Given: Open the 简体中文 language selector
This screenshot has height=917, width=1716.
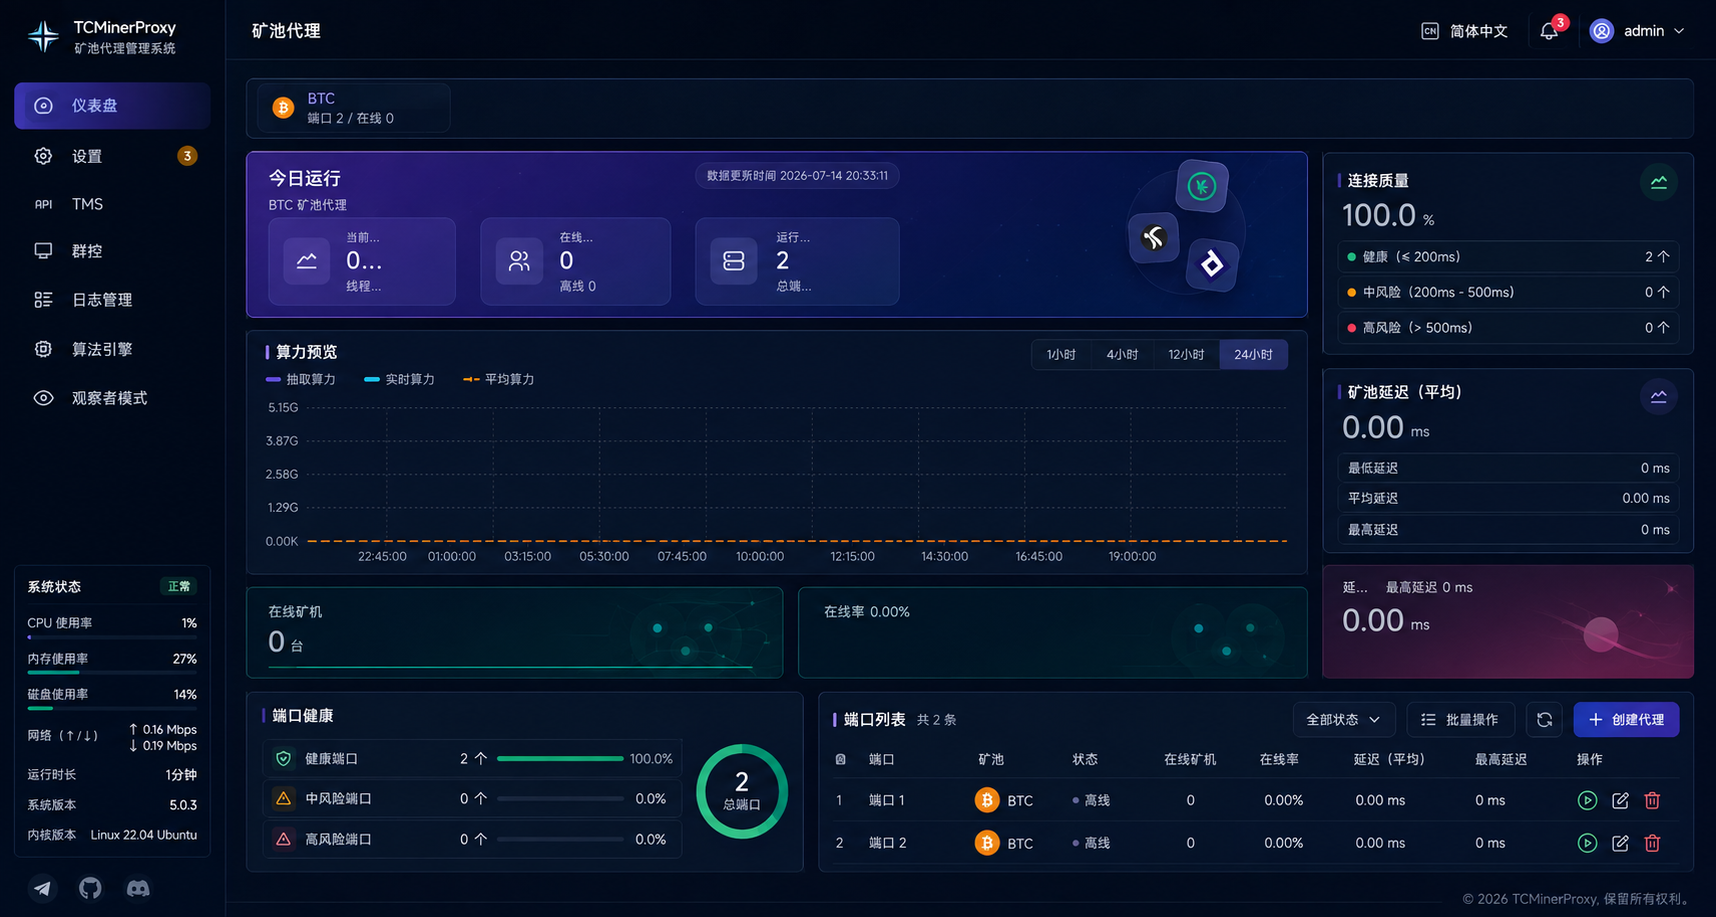Looking at the screenshot, I should [x=1465, y=31].
